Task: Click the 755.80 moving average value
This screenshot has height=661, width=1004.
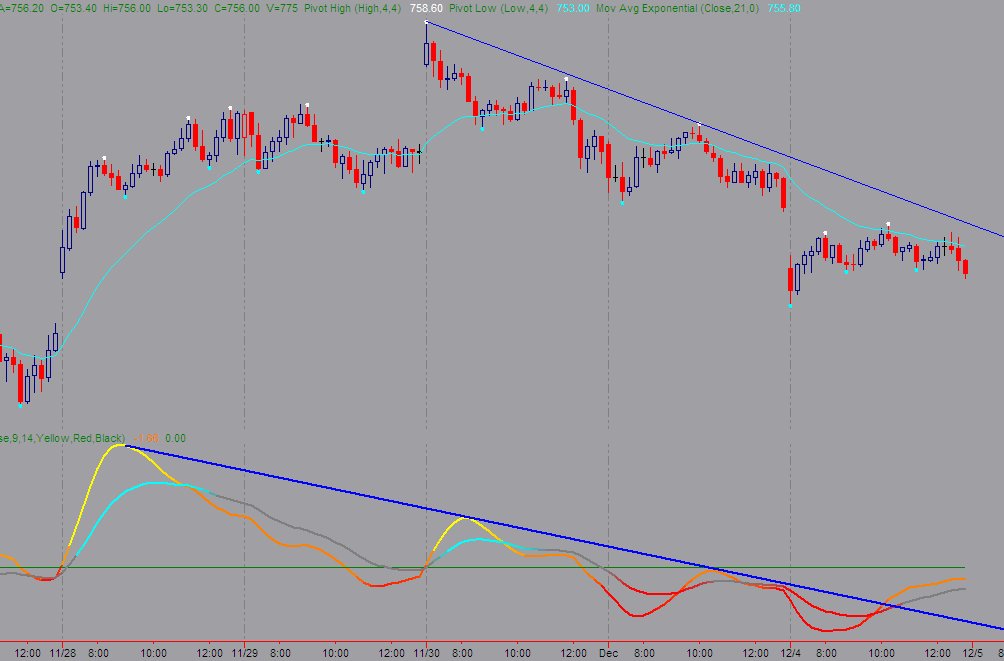Action: point(784,8)
